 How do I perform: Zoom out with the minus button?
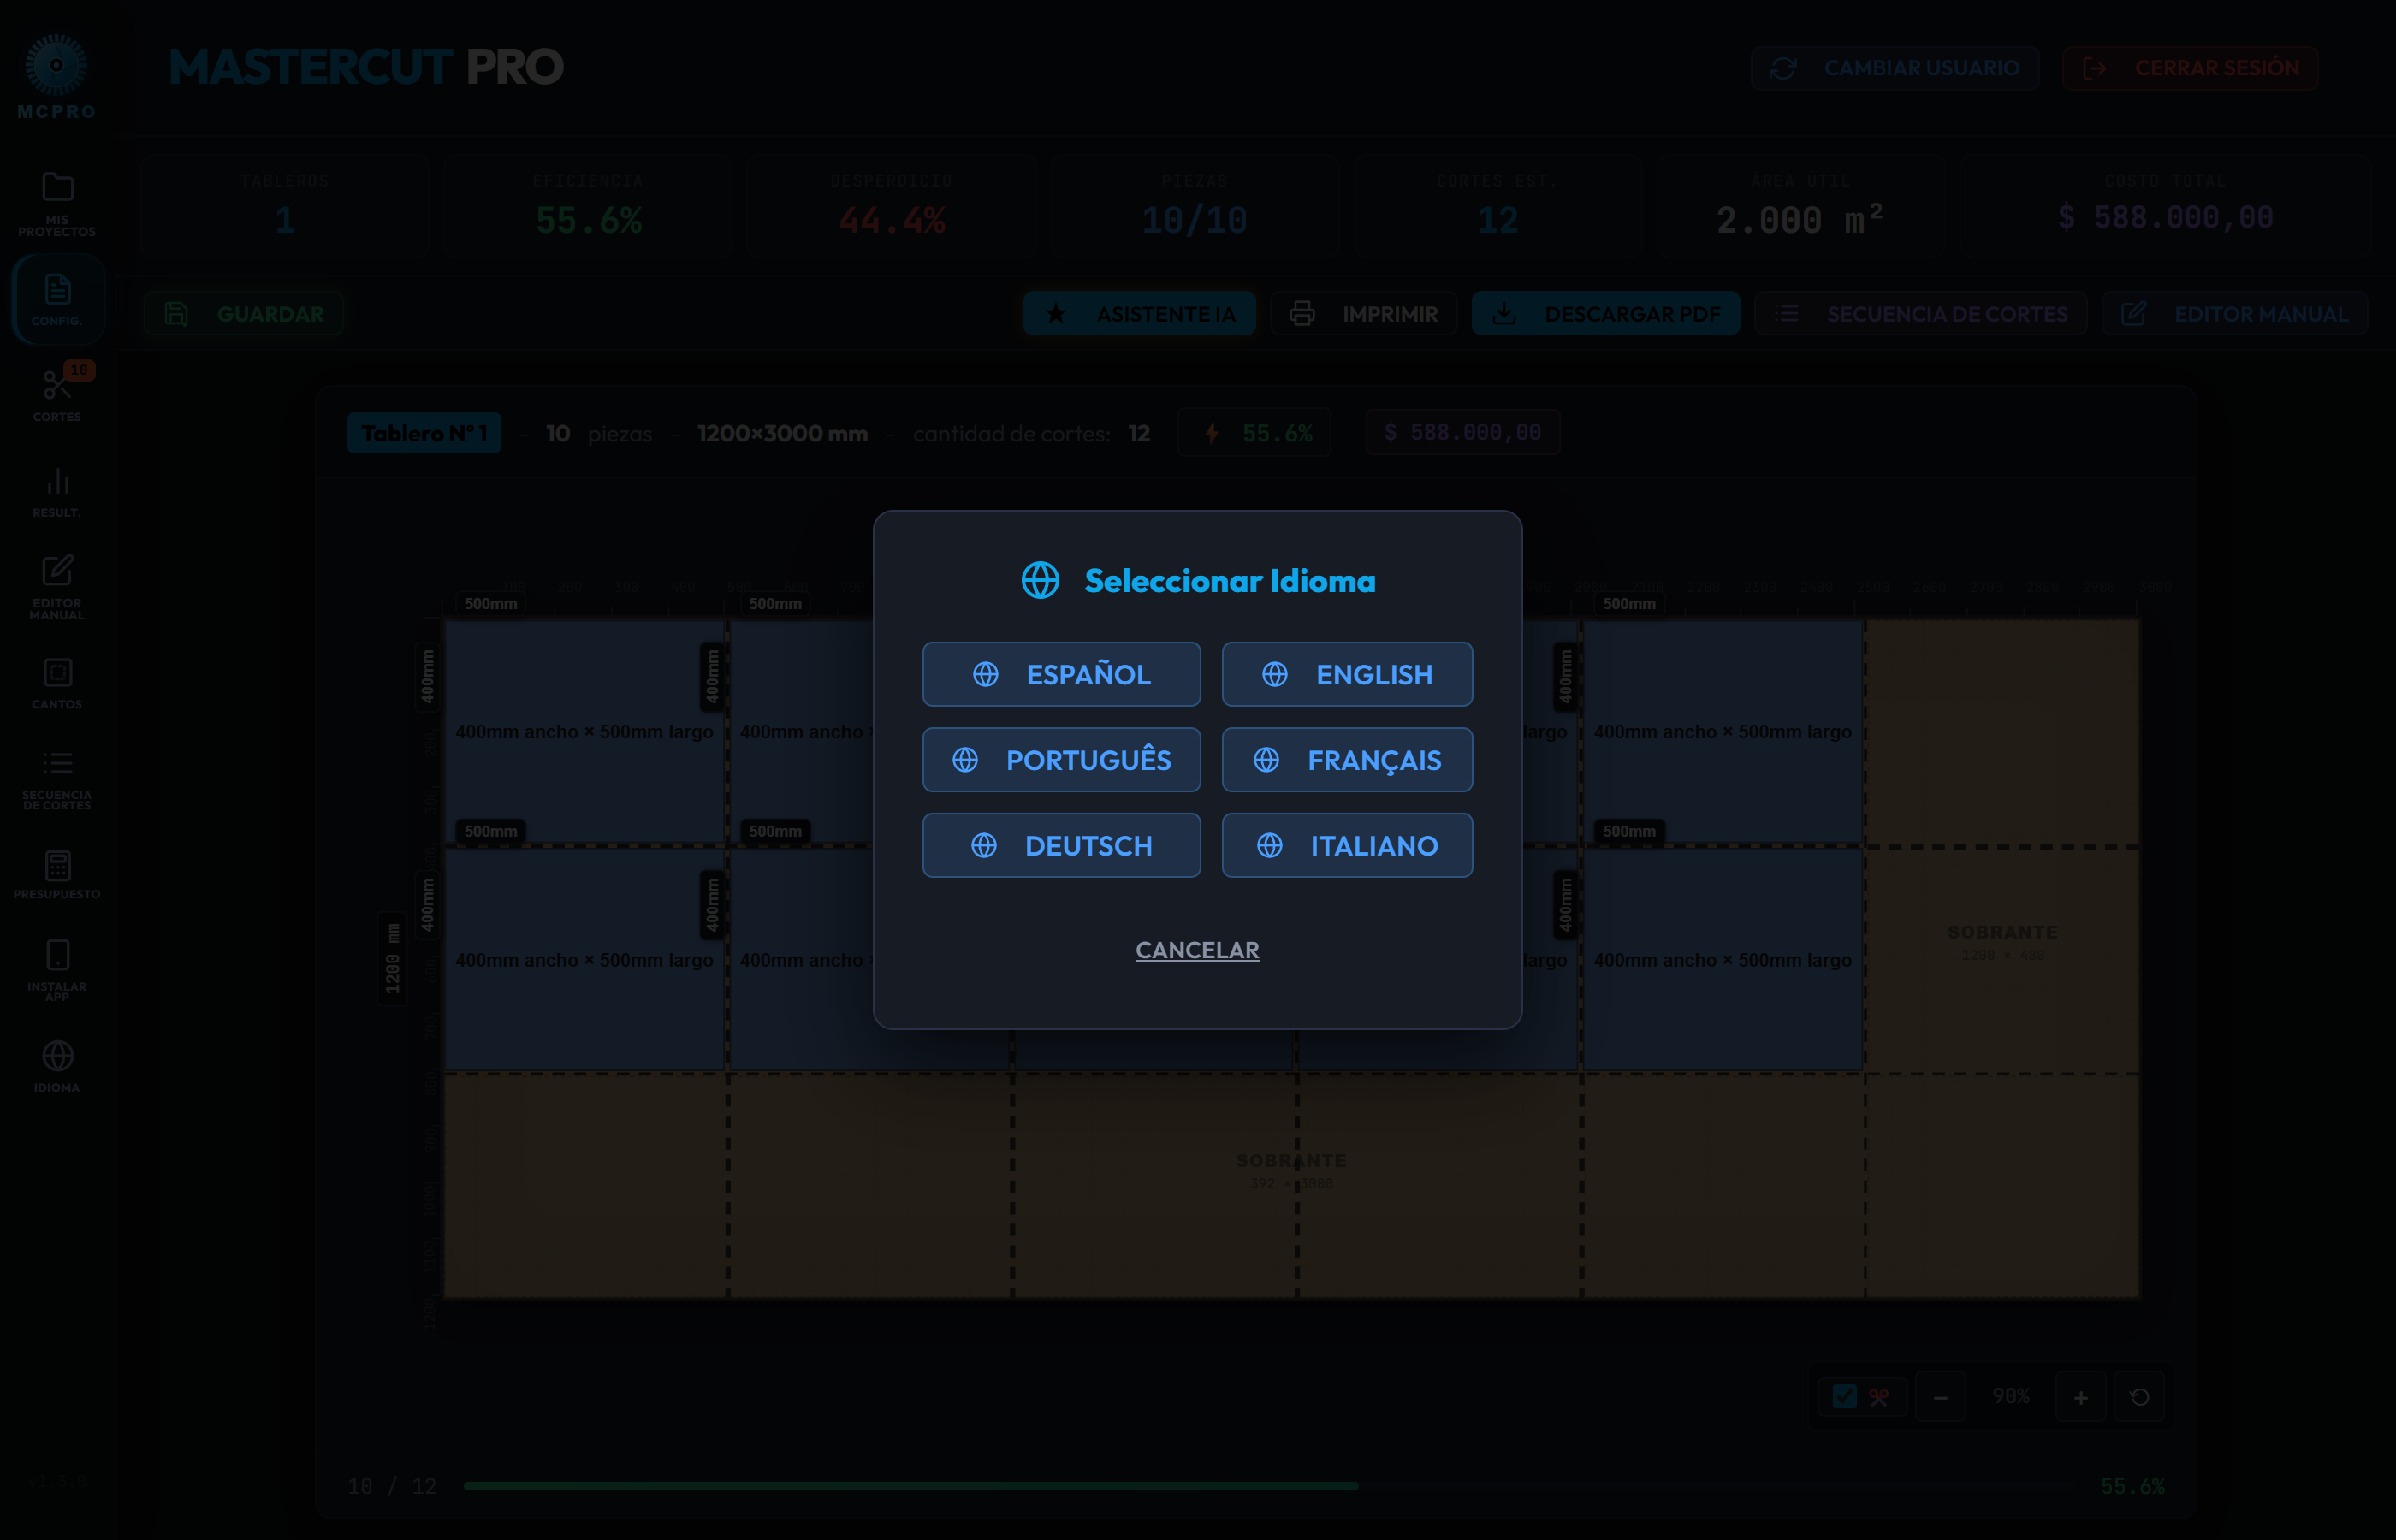[1941, 1397]
